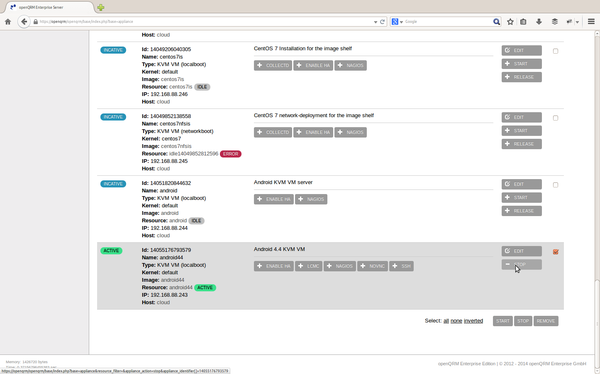Reload the page using the refresh icon
The image size is (600, 374).
click(x=382, y=22)
